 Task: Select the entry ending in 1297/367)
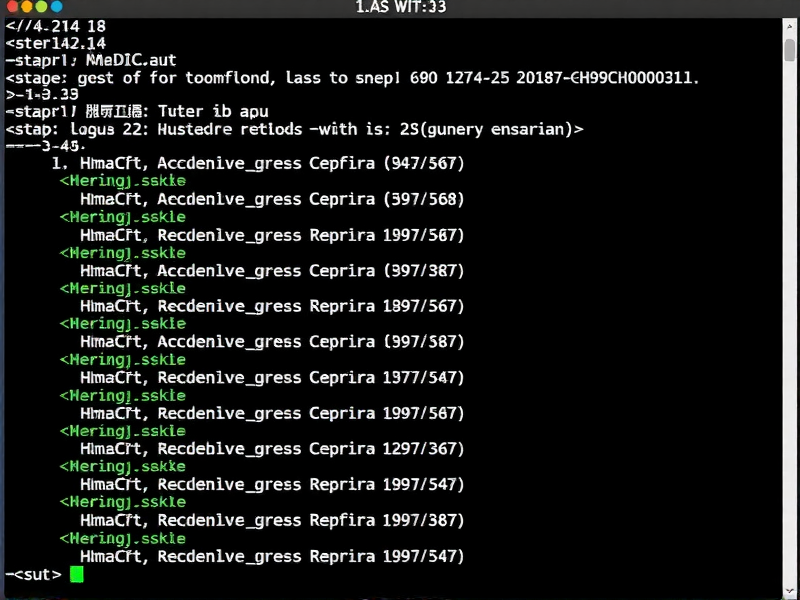click(x=271, y=449)
